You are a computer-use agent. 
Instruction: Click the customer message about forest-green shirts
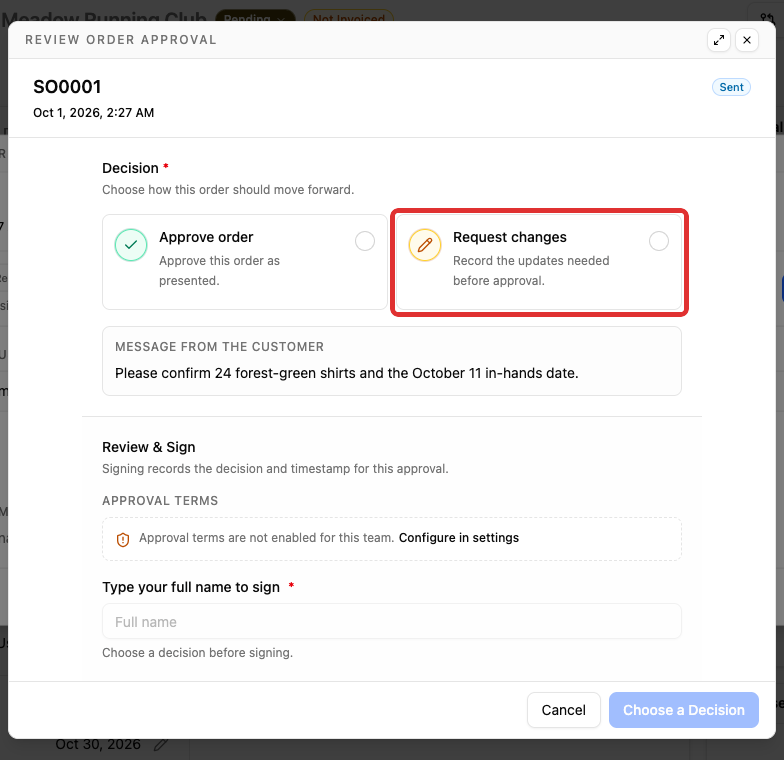pyautogui.click(x=346, y=373)
